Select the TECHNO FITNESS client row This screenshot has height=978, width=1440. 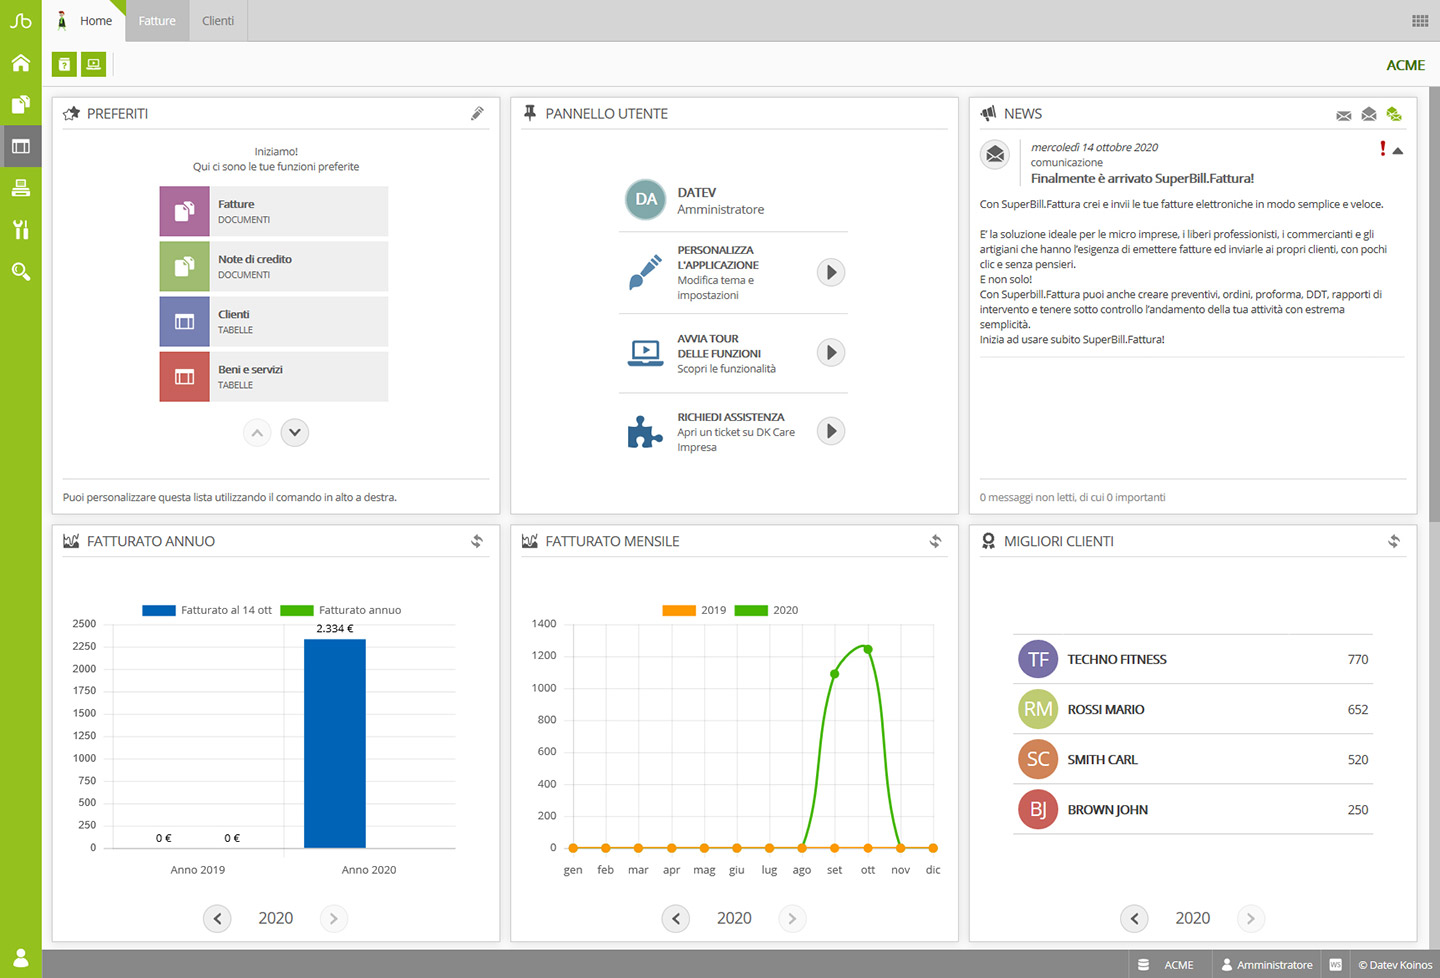1193,659
